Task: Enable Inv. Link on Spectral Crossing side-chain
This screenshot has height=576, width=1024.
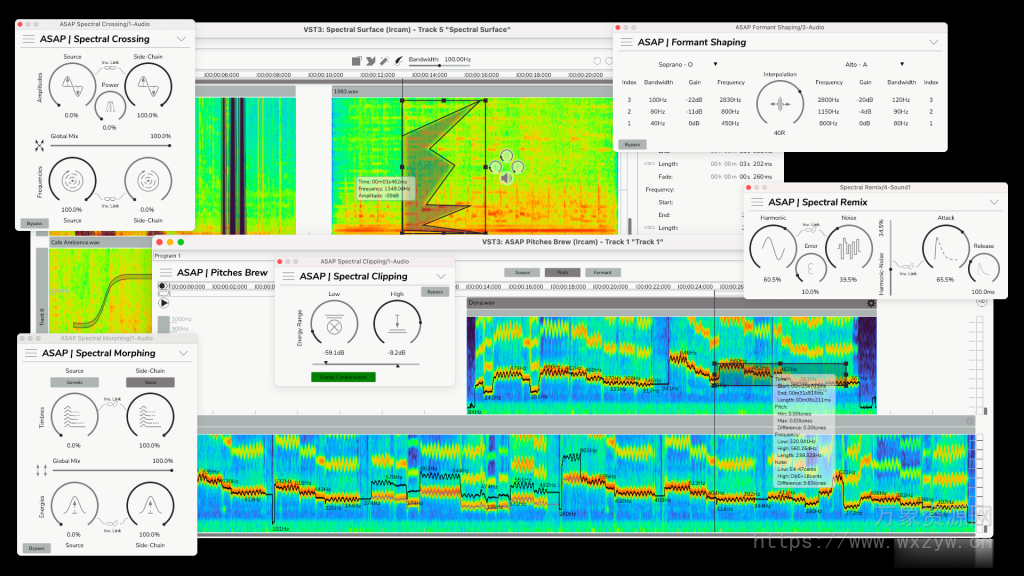Action: coord(110,68)
